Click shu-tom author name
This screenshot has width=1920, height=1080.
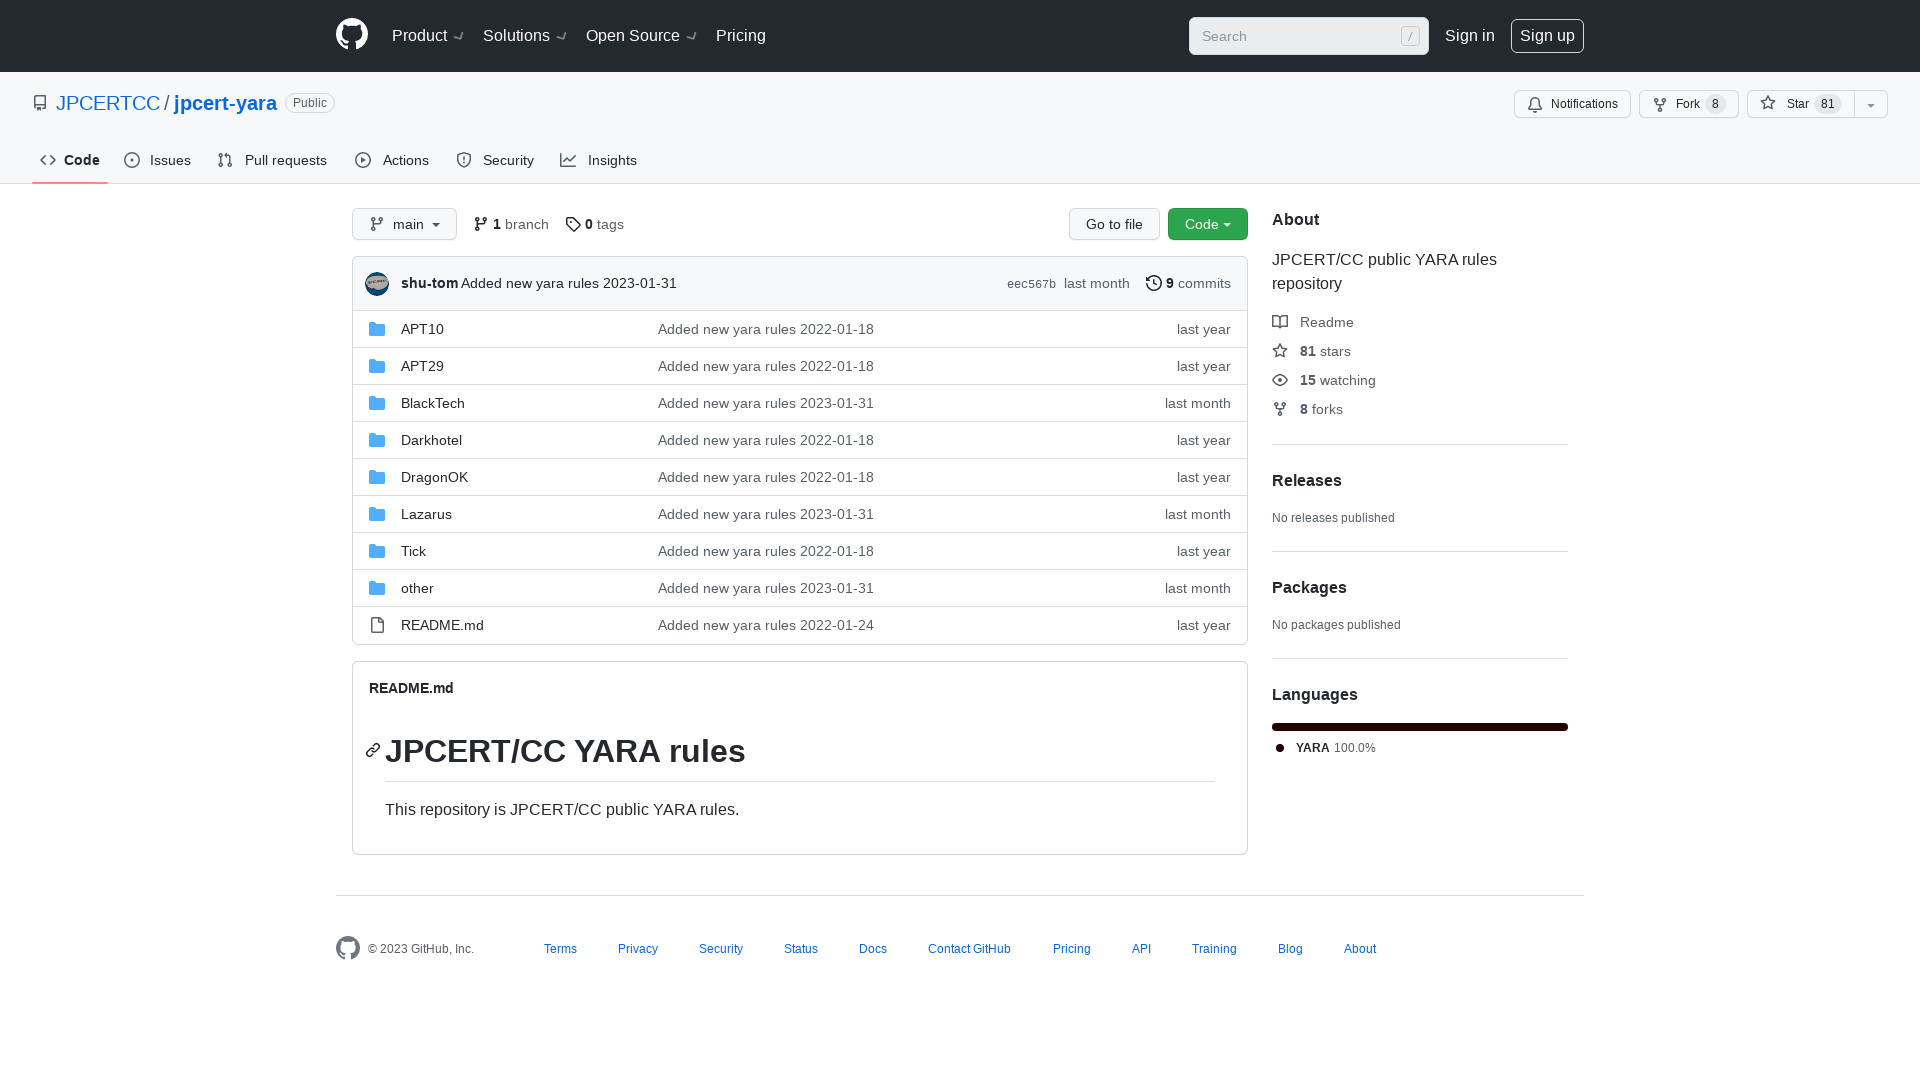tap(429, 283)
